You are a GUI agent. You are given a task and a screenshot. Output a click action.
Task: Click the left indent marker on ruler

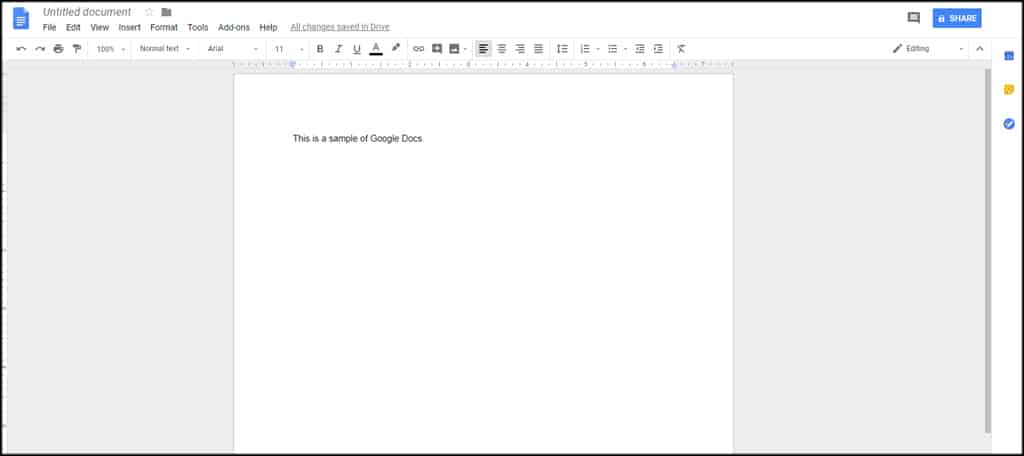[x=293, y=65]
